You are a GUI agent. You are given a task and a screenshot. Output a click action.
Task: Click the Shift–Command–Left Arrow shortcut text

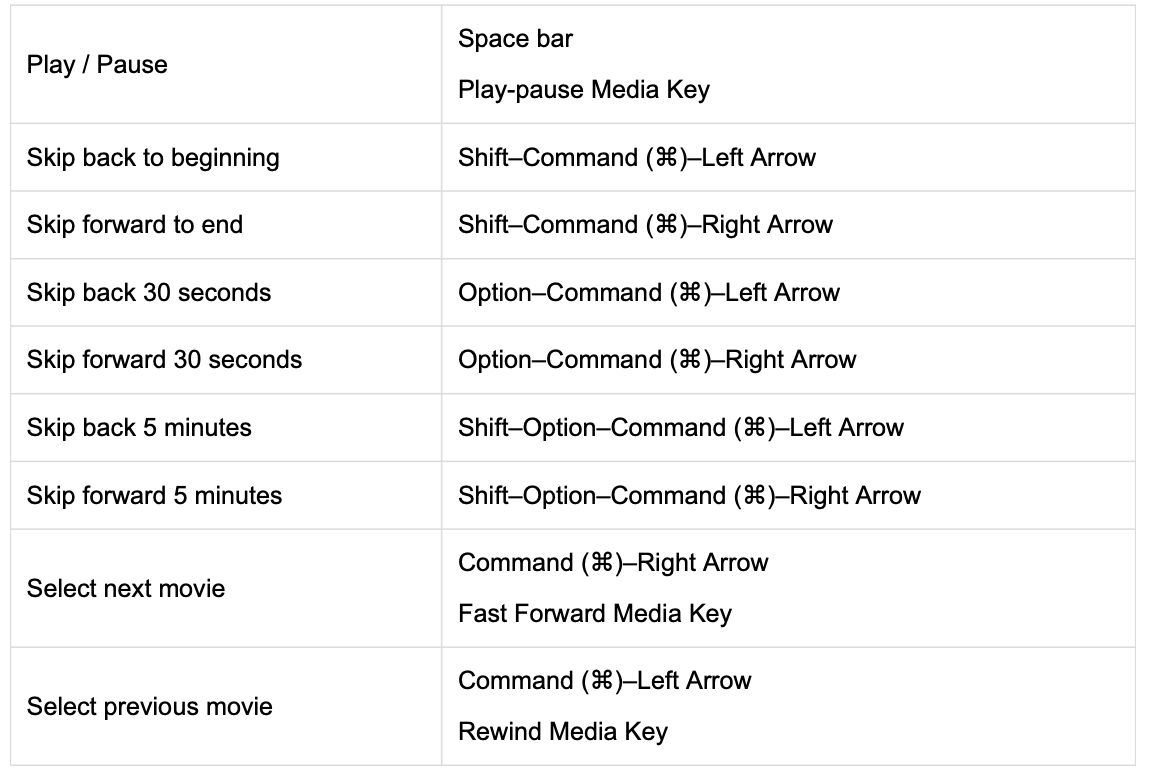636,158
